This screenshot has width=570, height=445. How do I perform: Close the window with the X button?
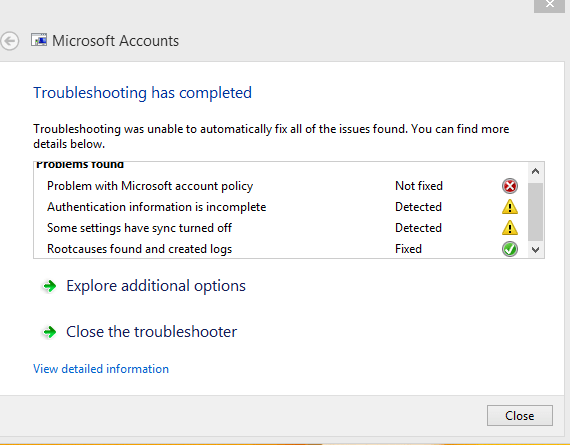tap(550, 5)
